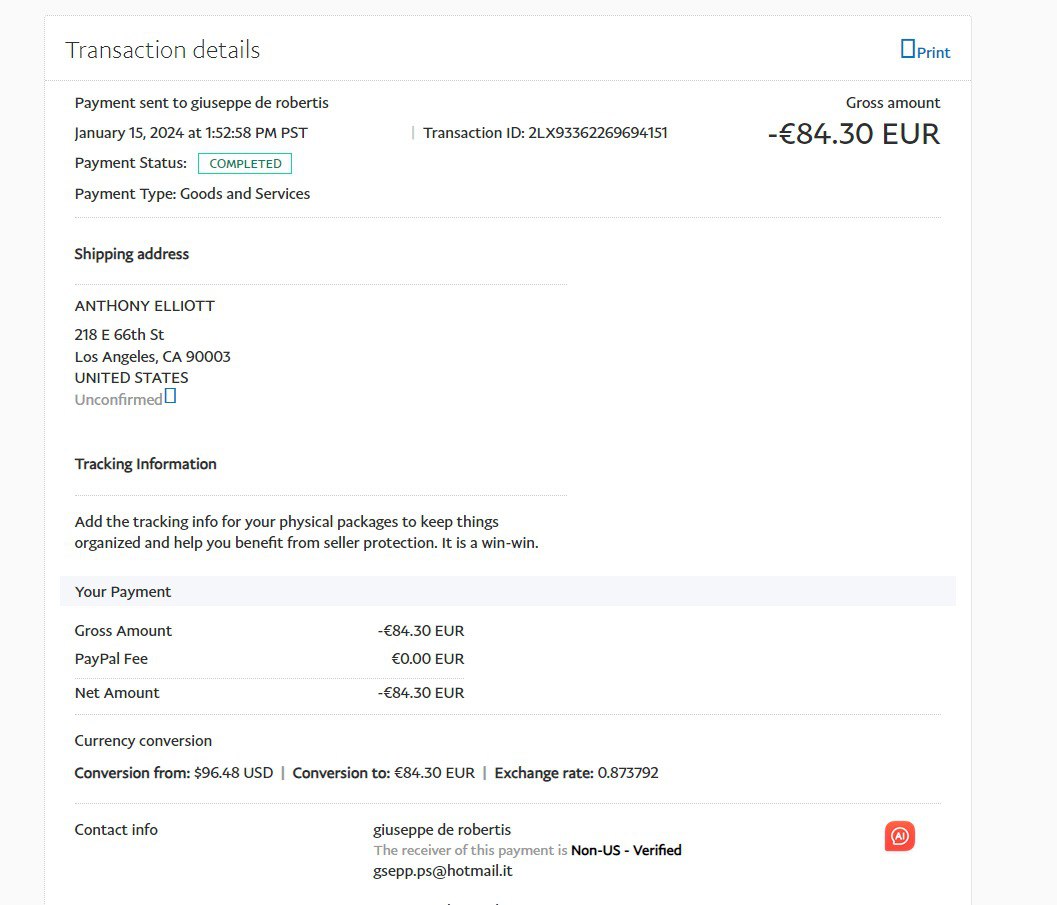This screenshot has width=1057, height=905.
Task: Click the $96.48 USD conversion amount
Action: tap(233, 773)
